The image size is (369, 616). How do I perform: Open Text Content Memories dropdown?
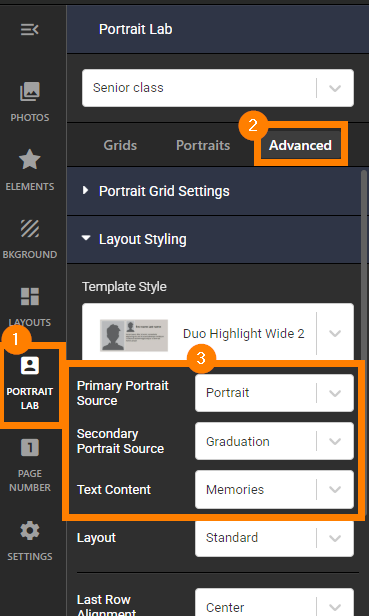(x=274, y=490)
